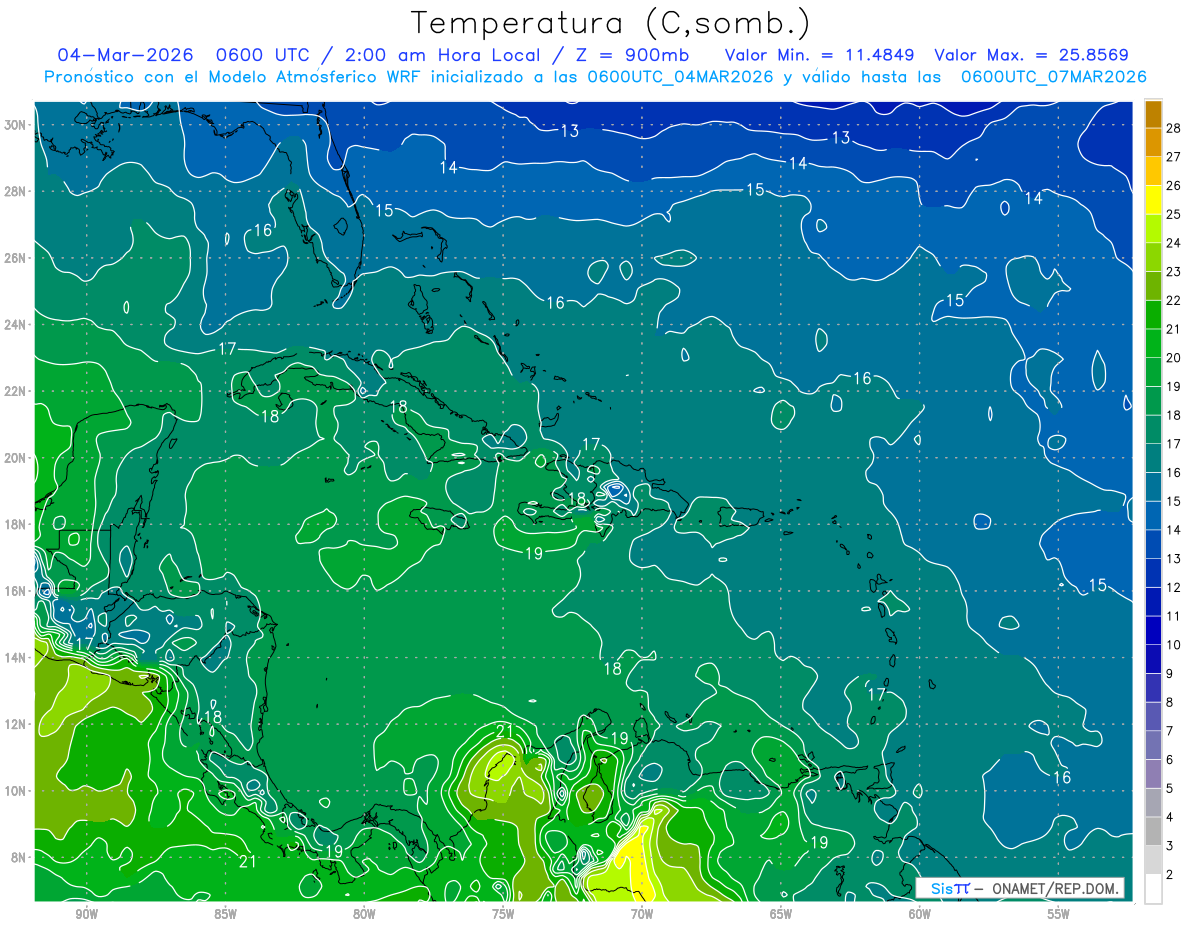
Task: Click the color scale label 5
Action: 1170,789
